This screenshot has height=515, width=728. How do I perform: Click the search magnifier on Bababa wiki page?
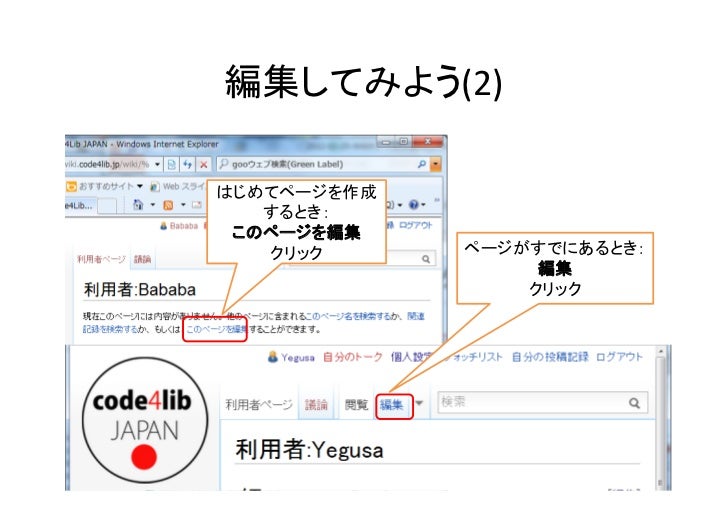tap(426, 259)
